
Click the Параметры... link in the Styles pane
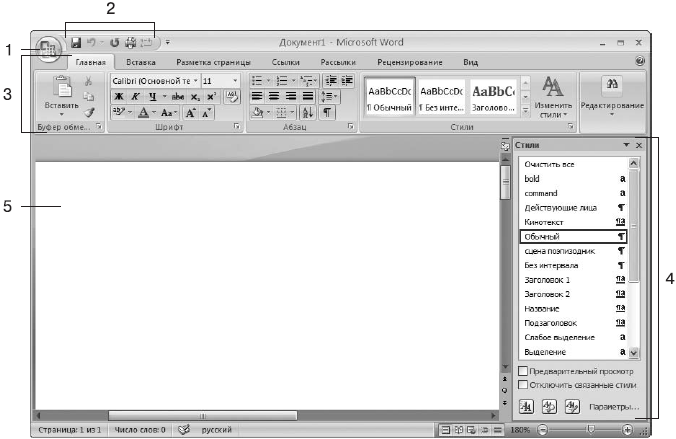coord(612,408)
